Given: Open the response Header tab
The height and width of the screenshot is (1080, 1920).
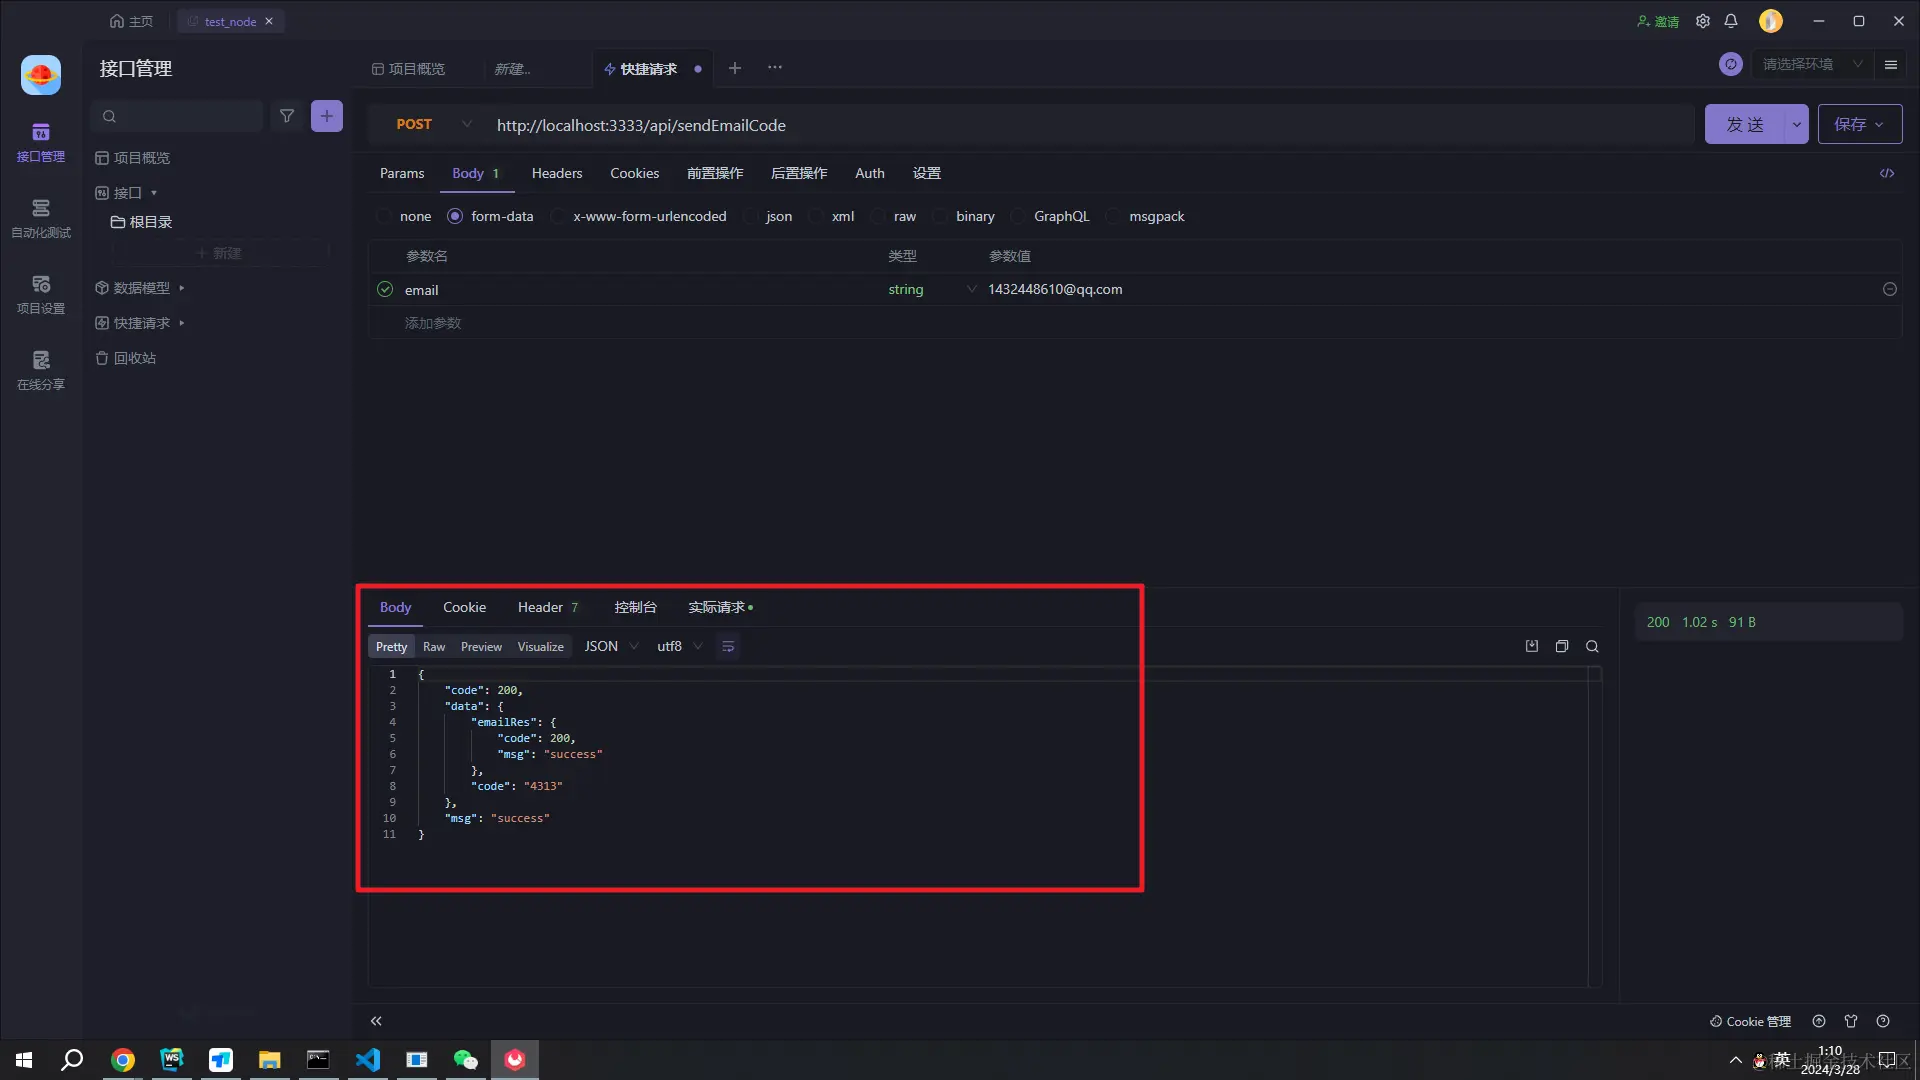Looking at the screenshot, I should (548, 607).
